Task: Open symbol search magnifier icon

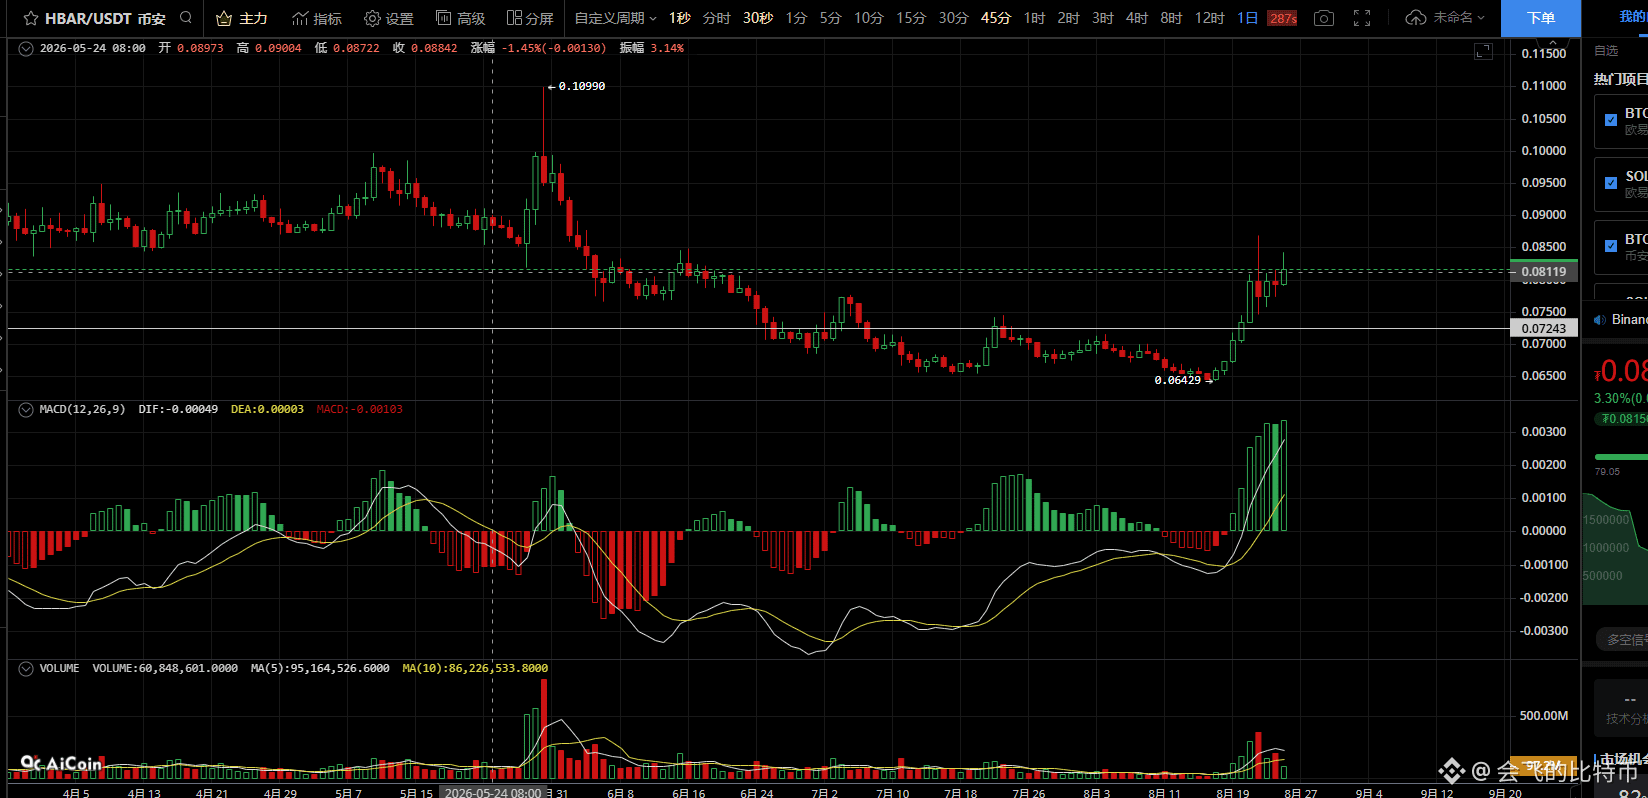Action: [186, 17]
